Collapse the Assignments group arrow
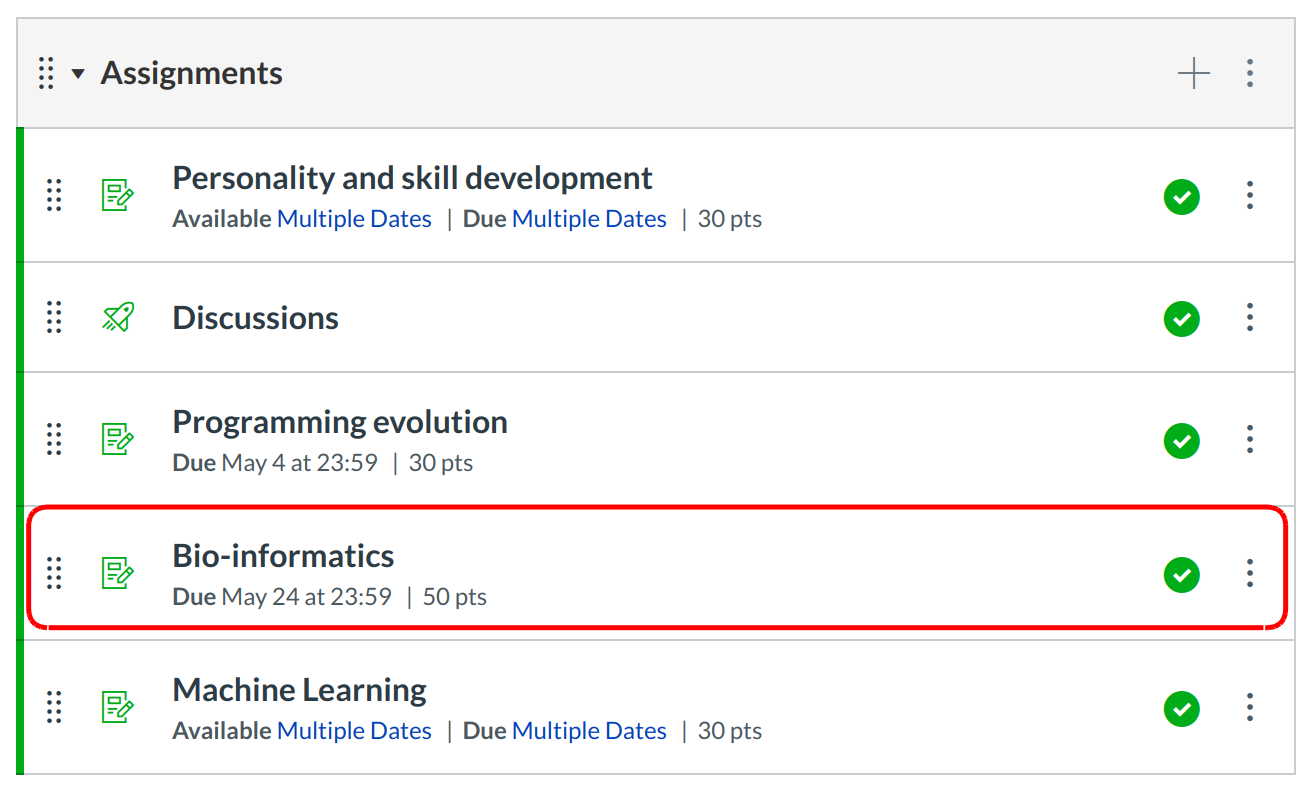 (78, 74)
